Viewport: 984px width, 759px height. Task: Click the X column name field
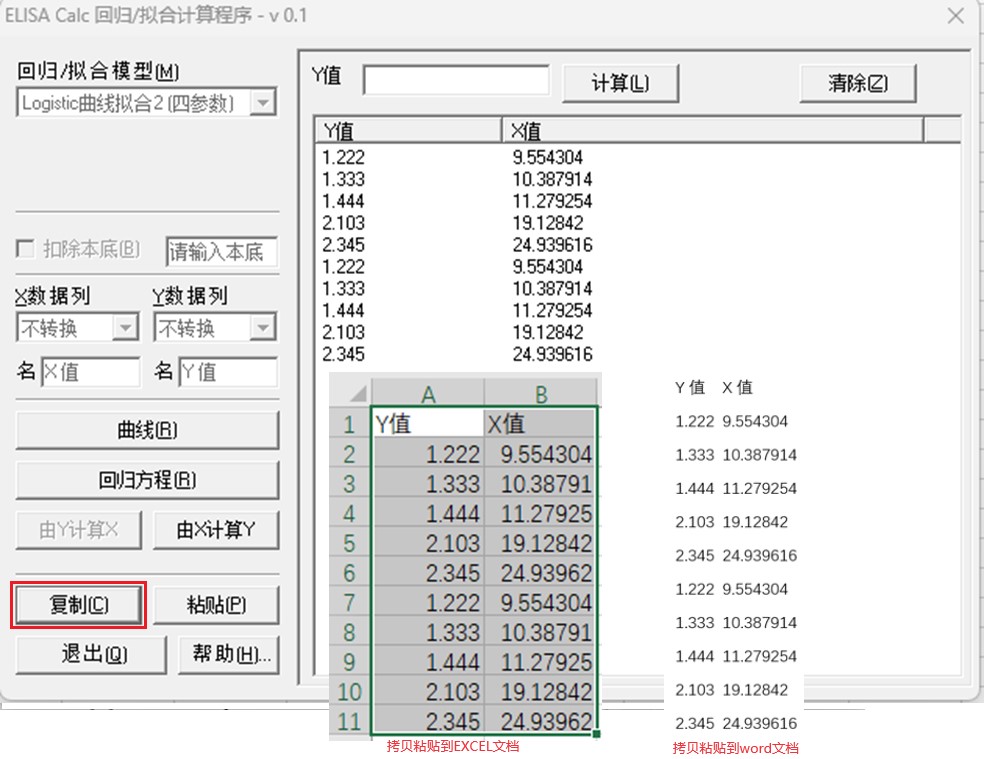pyautogui.click(x=90, y=373)
